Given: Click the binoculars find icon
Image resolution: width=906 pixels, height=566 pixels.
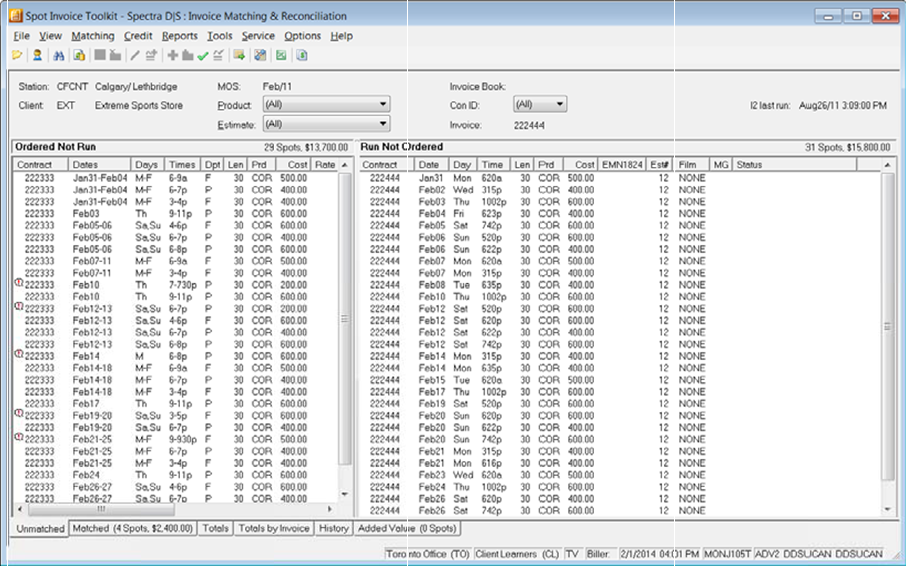Looking at the screenshot, I should (x=58, y=55).
